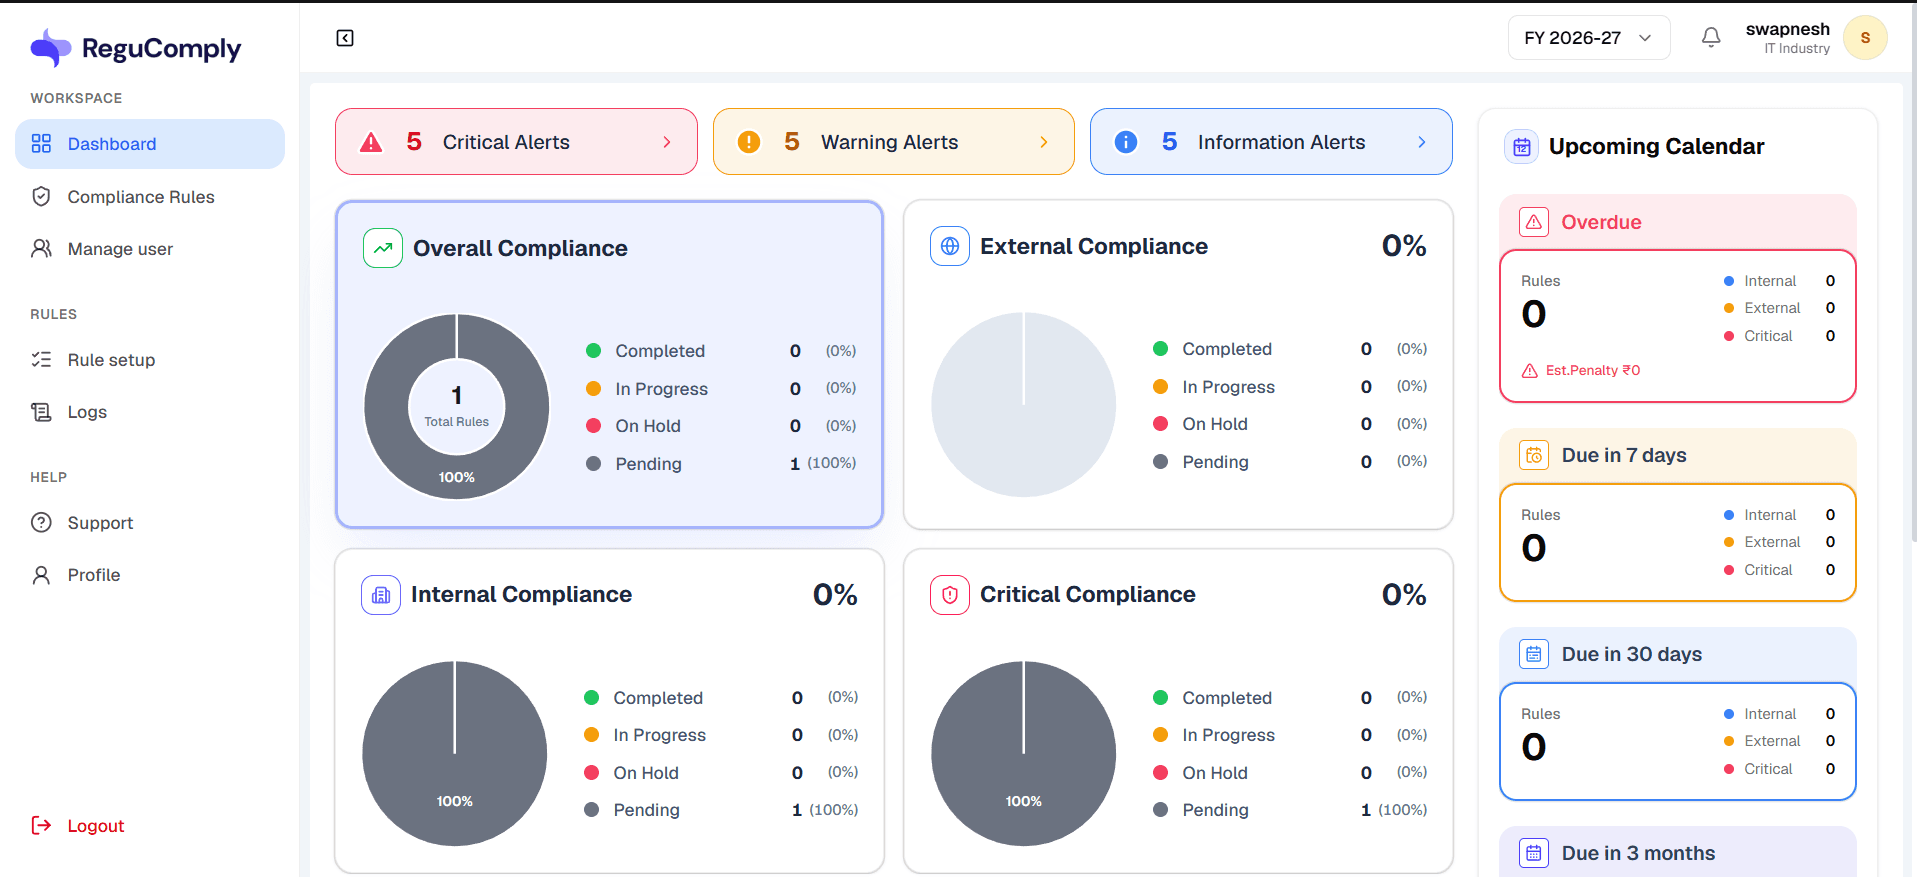Expand Information Alerts via its chevron
The height and width of the screenshot is (877, 1917).
tap(1422, 142)
